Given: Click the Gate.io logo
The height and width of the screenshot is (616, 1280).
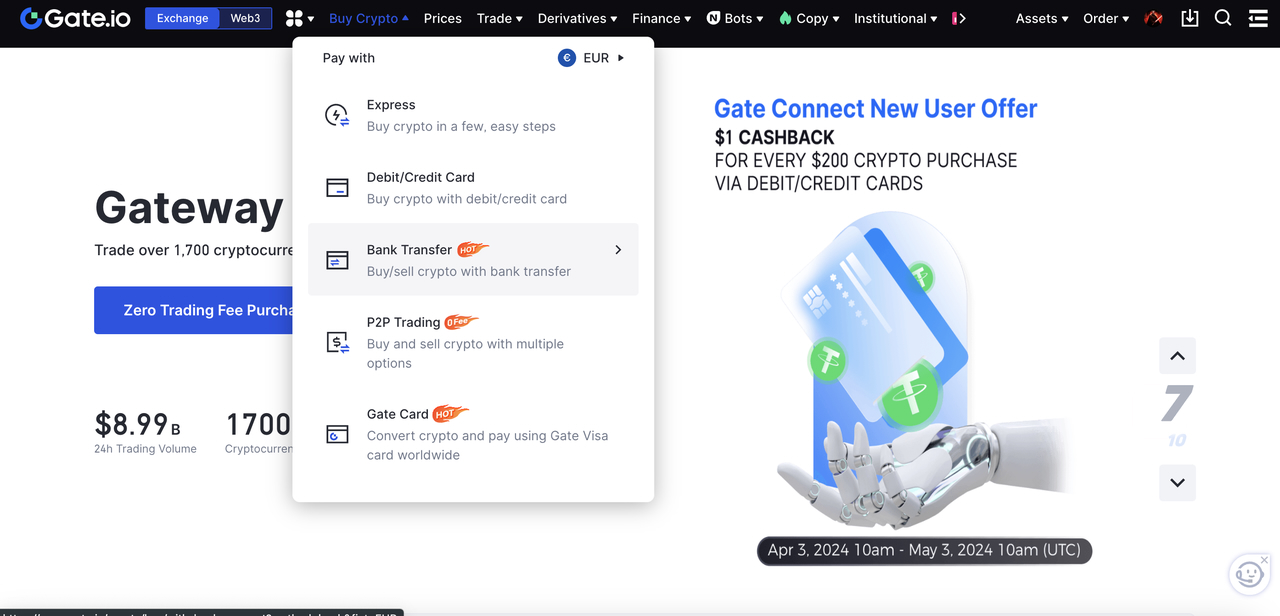Looking at the screenshot, I should pos(75,18).
